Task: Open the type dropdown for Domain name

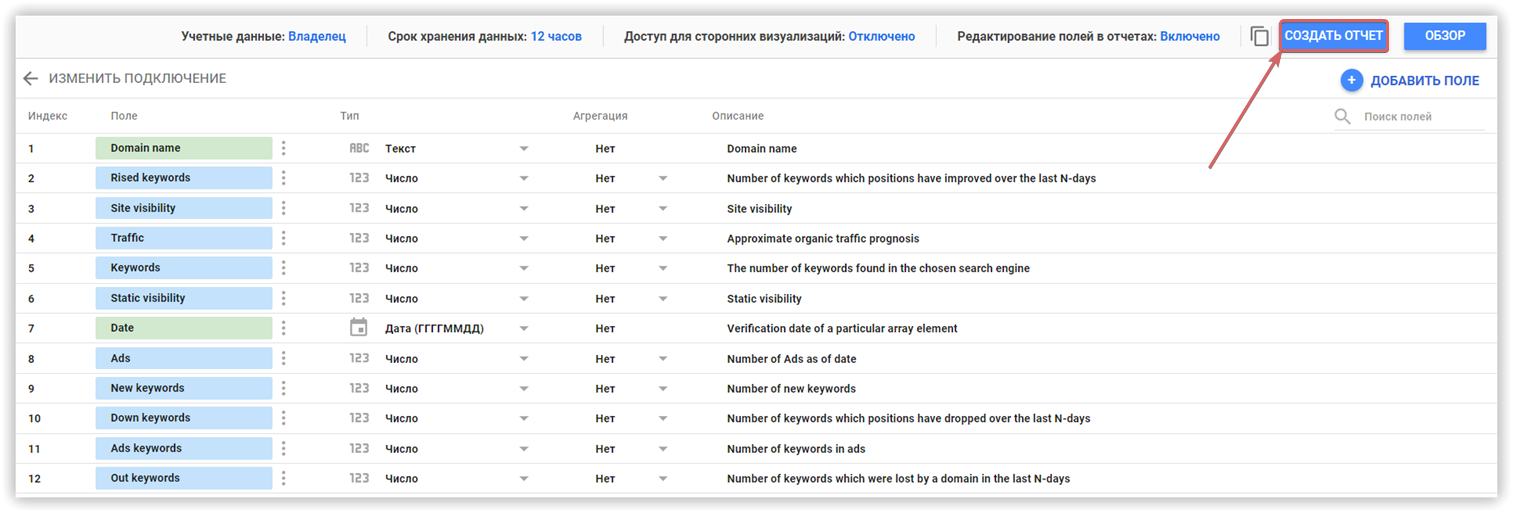Action: (524, 149)
